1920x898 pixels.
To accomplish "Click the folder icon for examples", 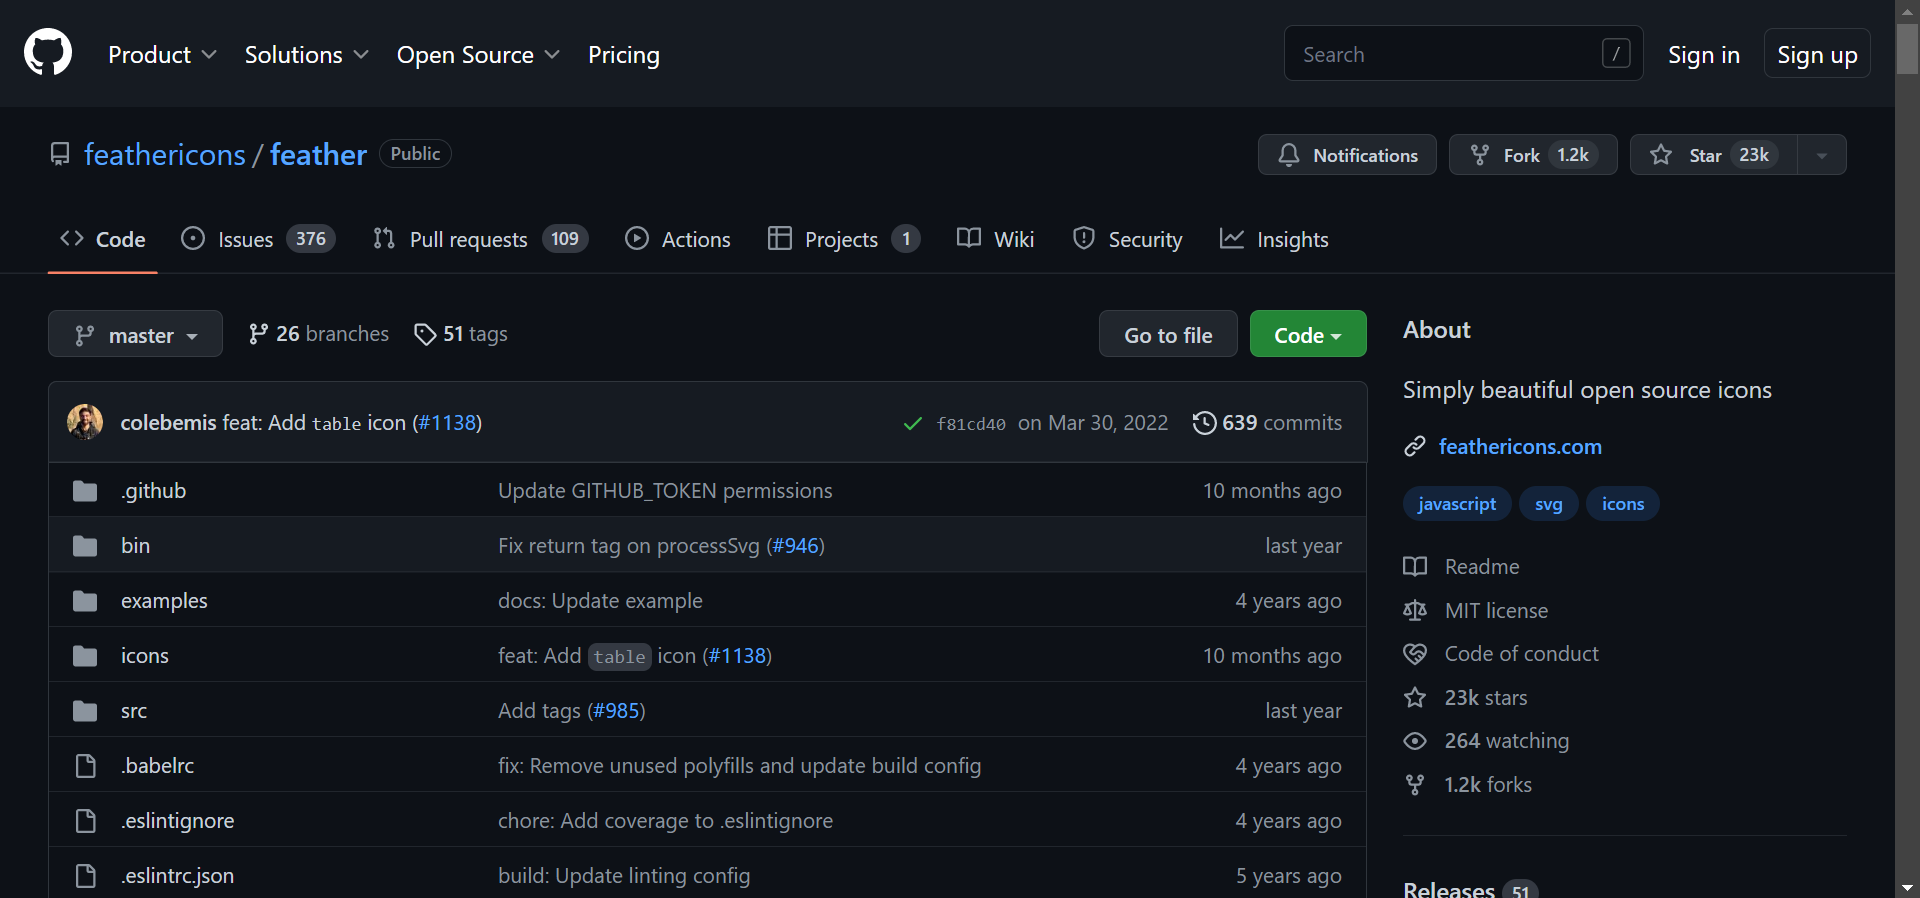I will pyautogui.click(x=85, y=601).
